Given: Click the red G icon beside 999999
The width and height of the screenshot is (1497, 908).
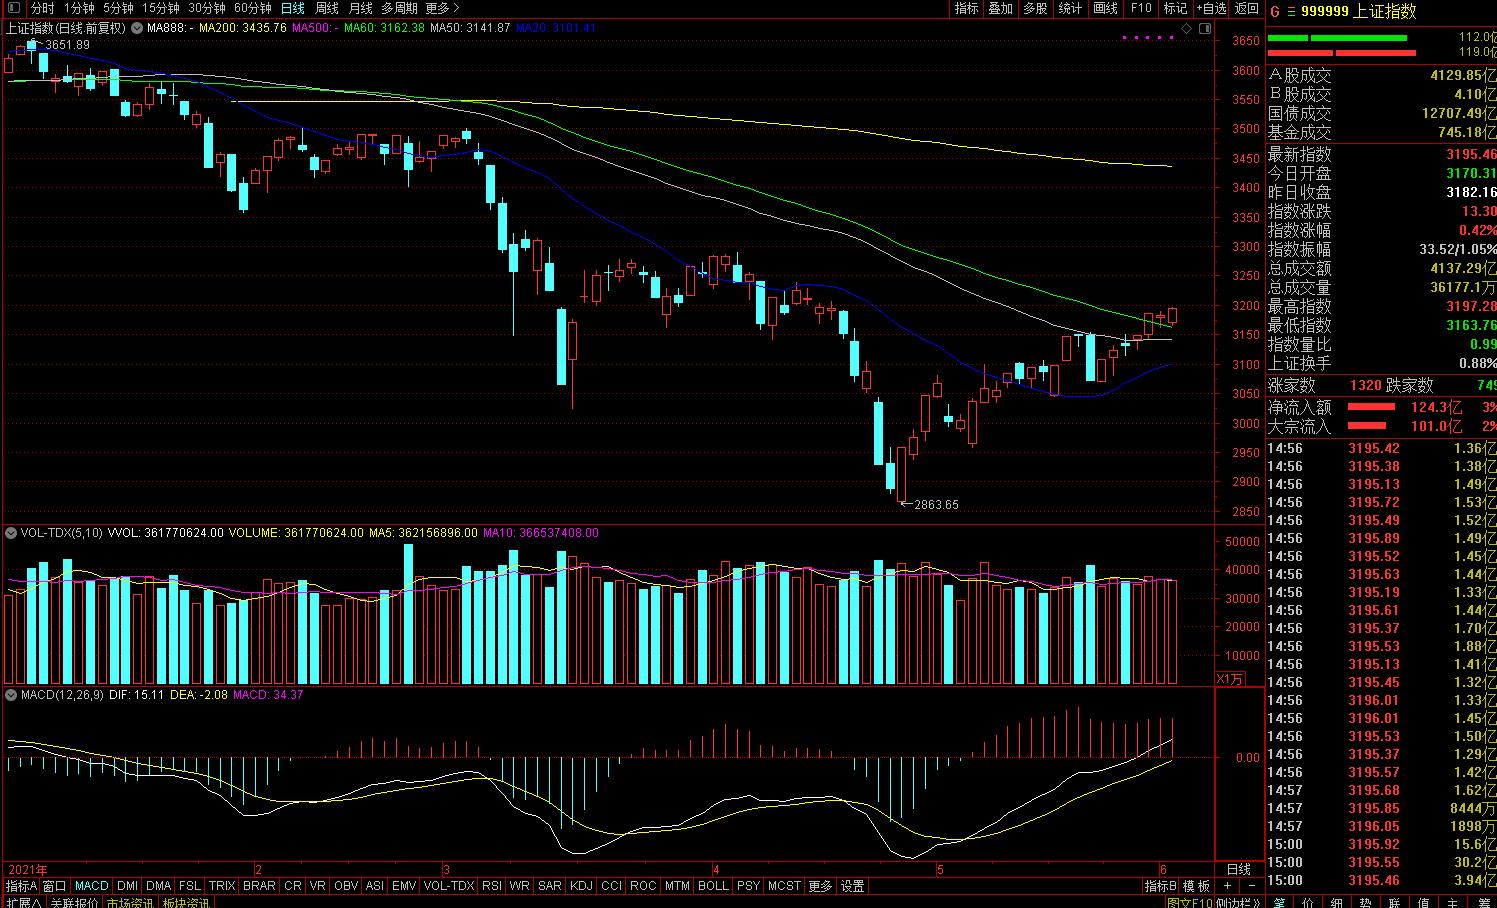Looking at the screenshot, I should point(1275,11).
